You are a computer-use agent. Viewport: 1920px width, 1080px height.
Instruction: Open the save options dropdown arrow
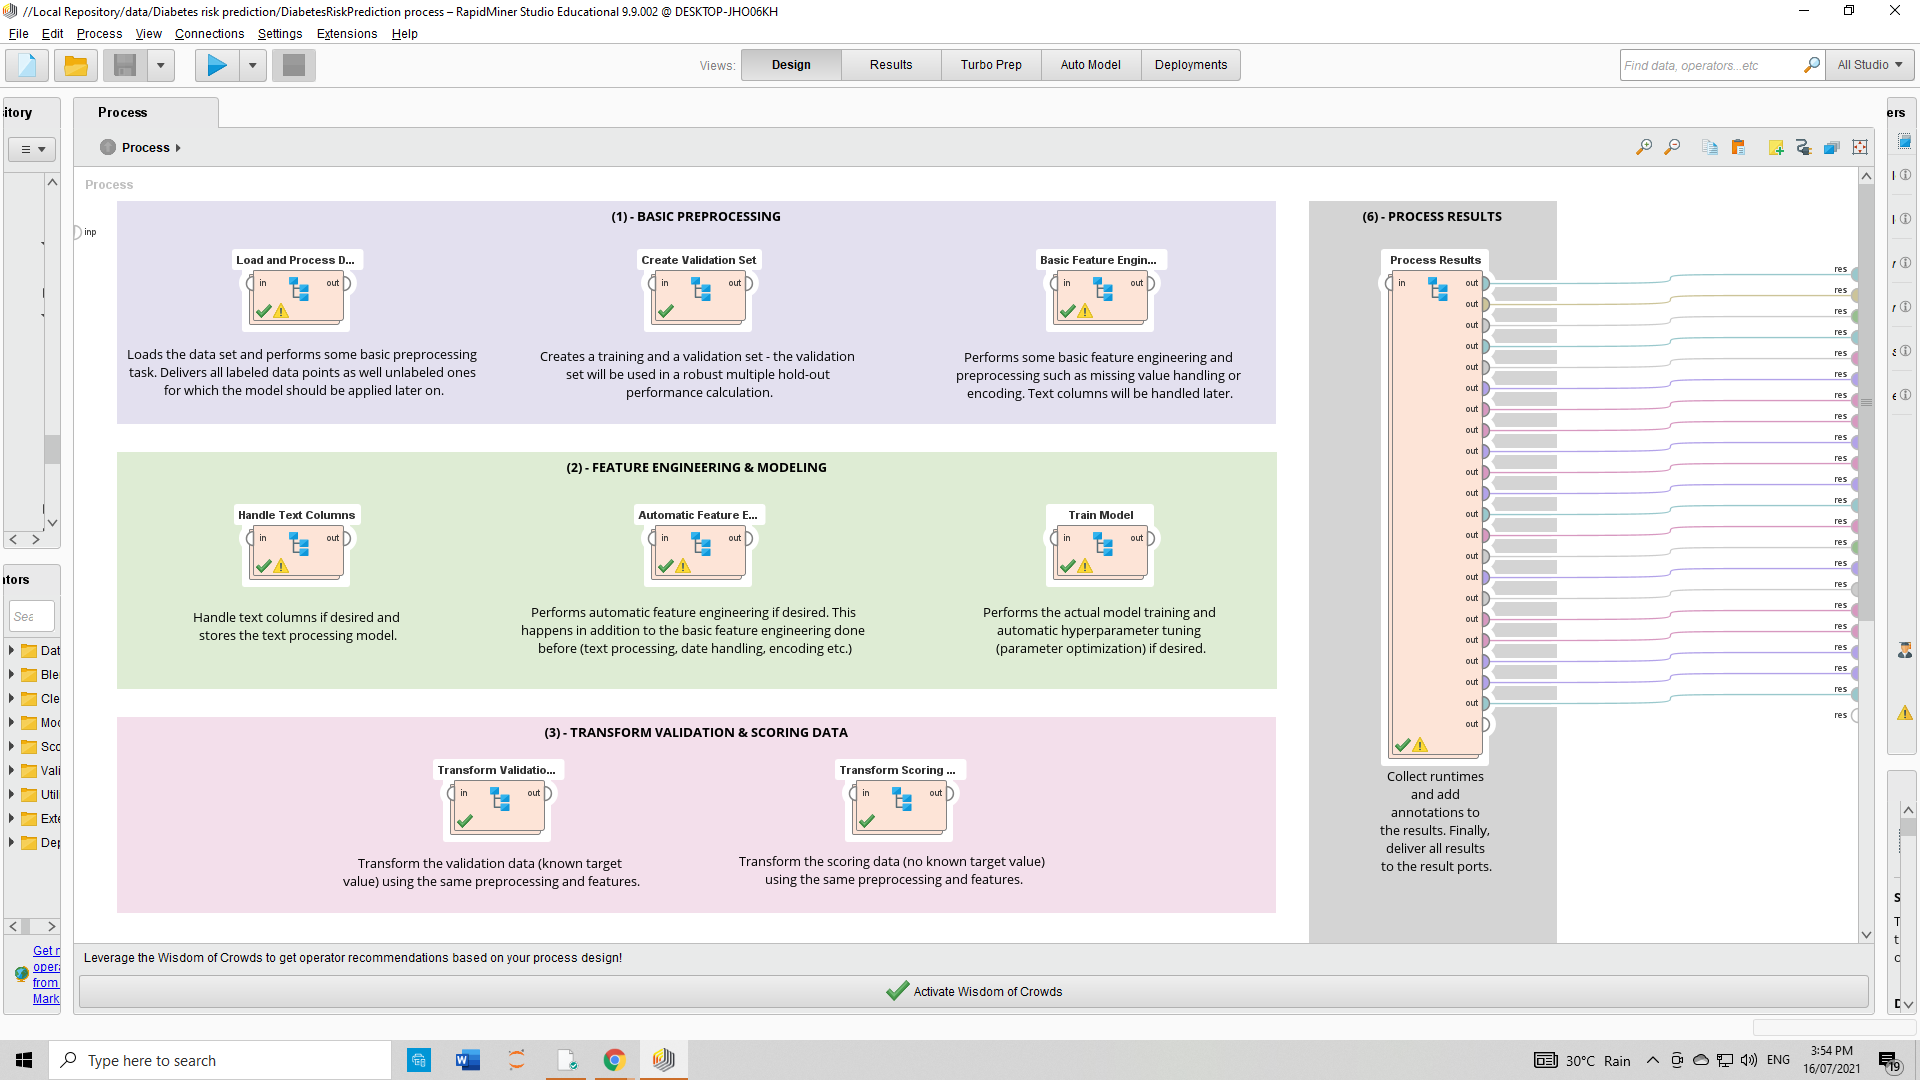point(160,66)
